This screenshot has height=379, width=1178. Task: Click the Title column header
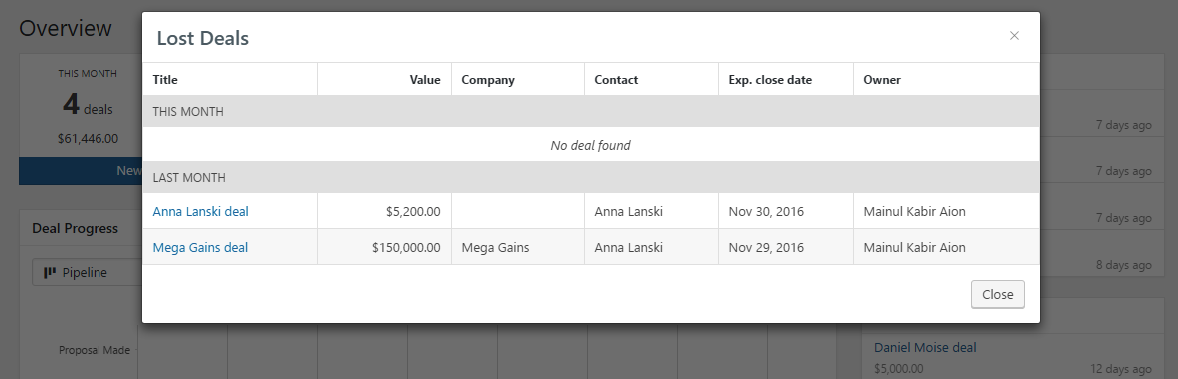click(x=165, y=80)
